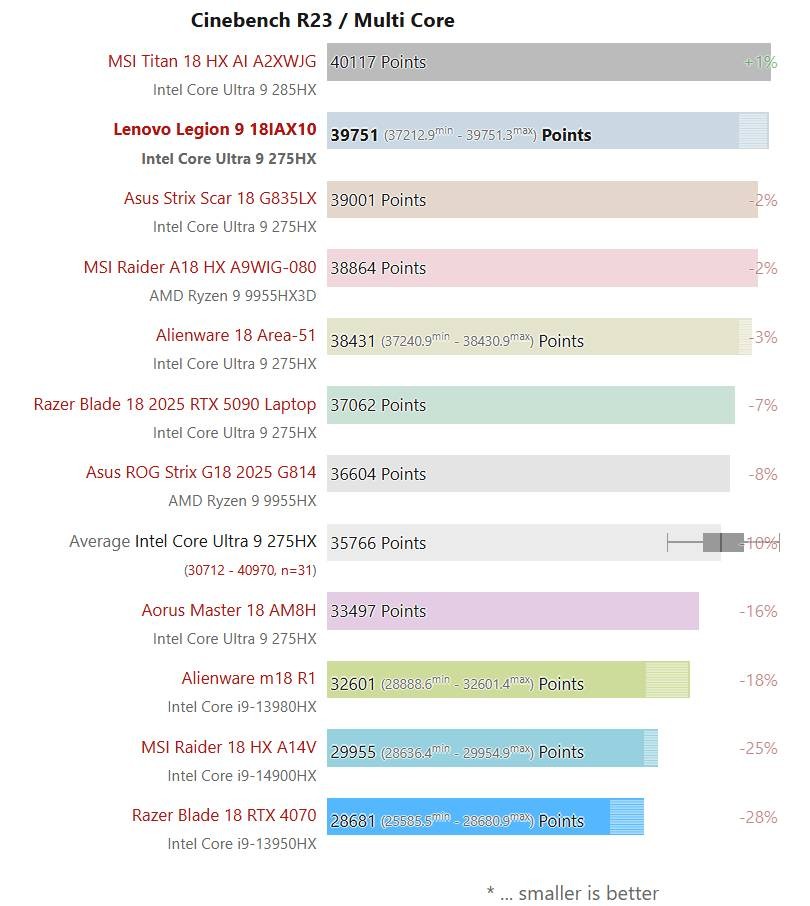Image resolution: width=810 pixels, height=906 pixels.
Task: Open the Alienware 18 Area-51 link
Action: coord(236,335)
